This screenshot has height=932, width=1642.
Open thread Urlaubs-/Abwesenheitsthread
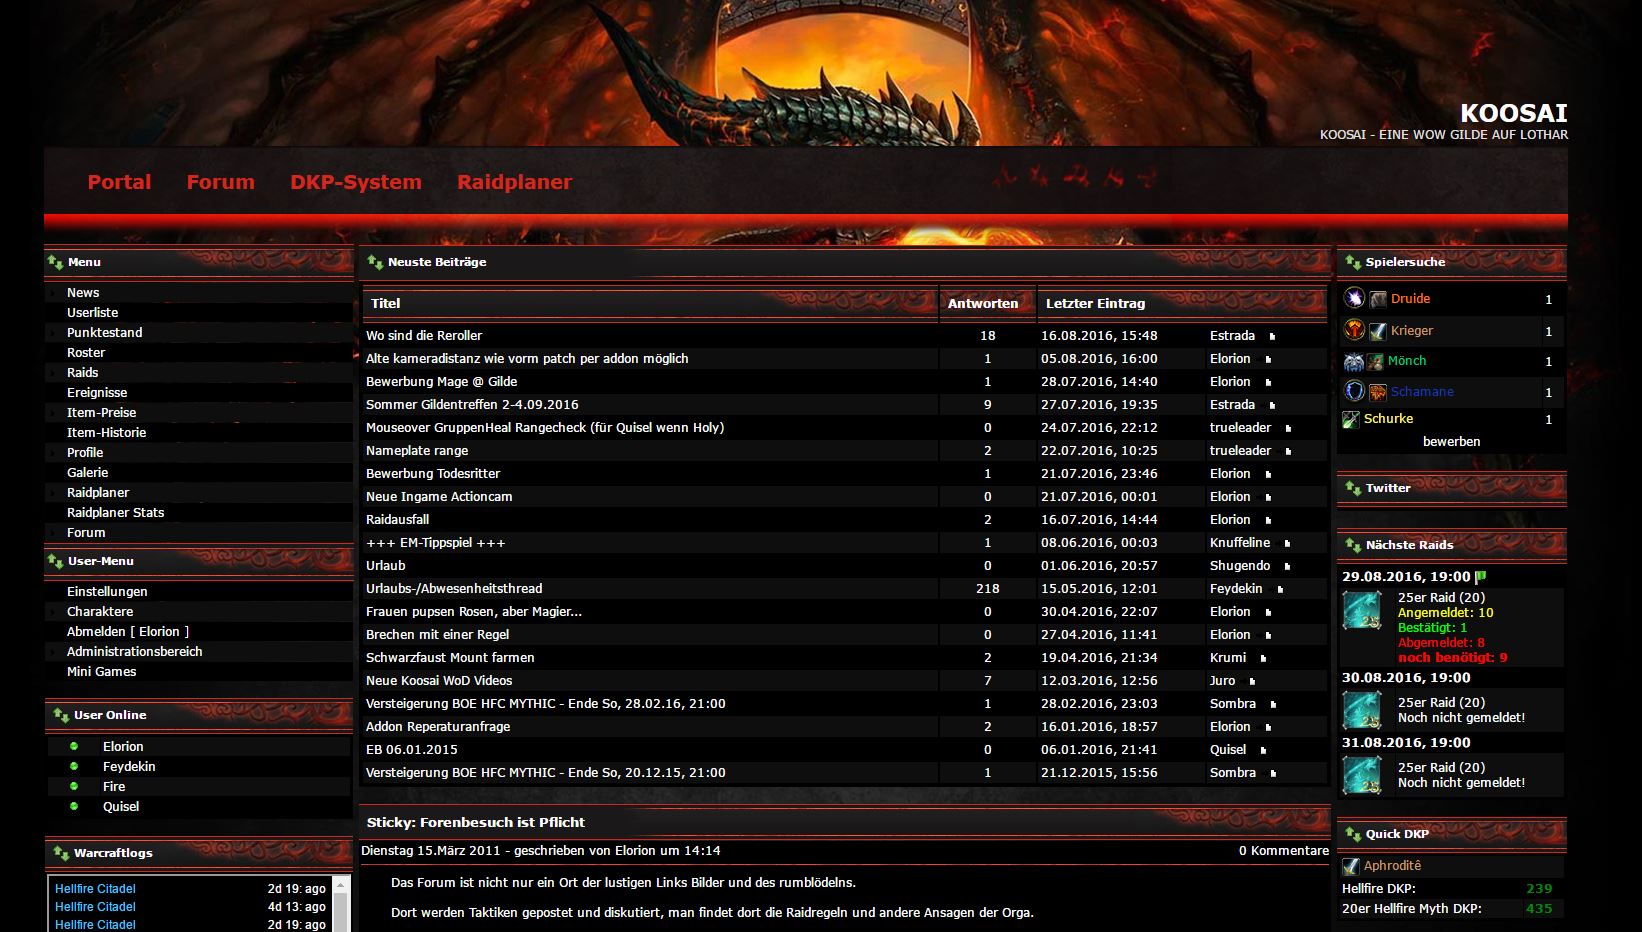[454, 589]
